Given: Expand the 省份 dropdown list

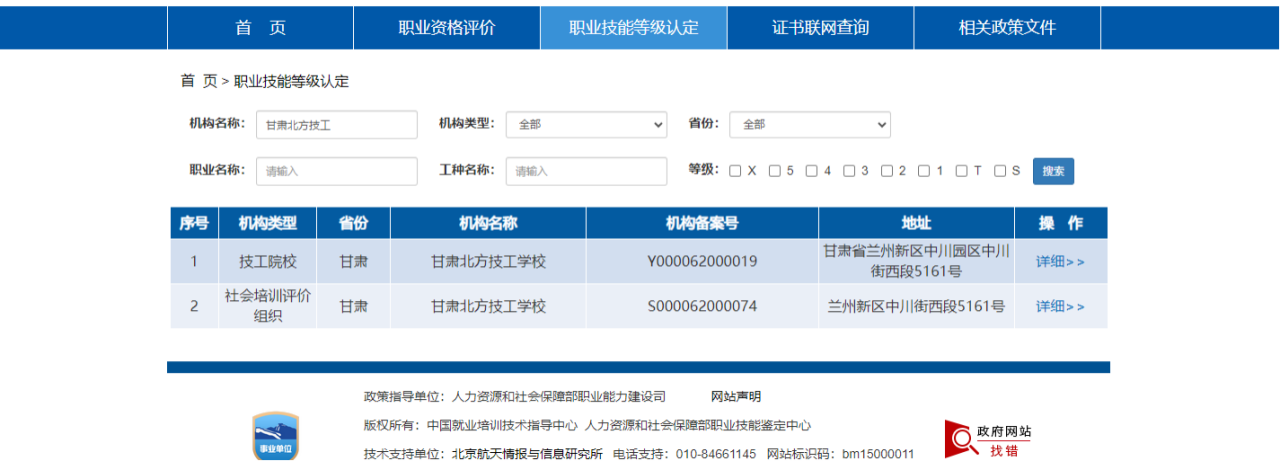Looking at the screenshot, I should 809,124.
